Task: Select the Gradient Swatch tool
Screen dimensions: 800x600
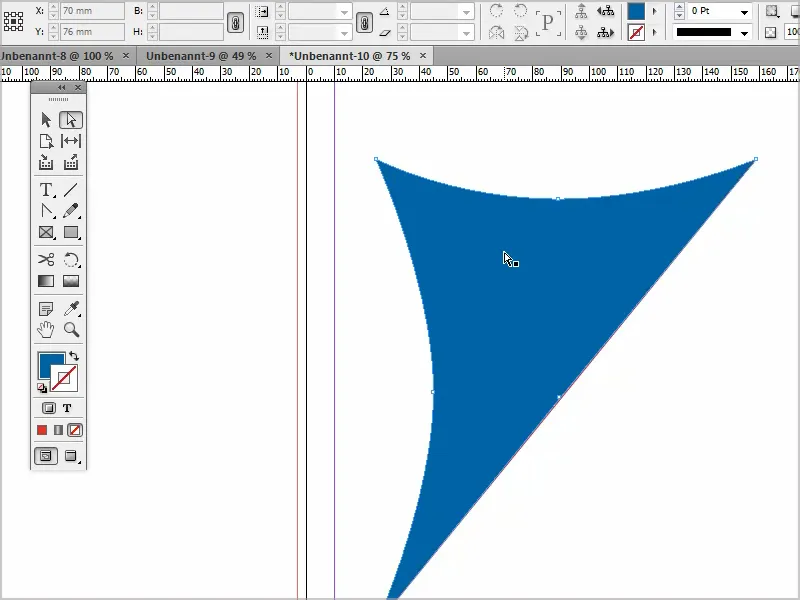Action: pos(46,281)
